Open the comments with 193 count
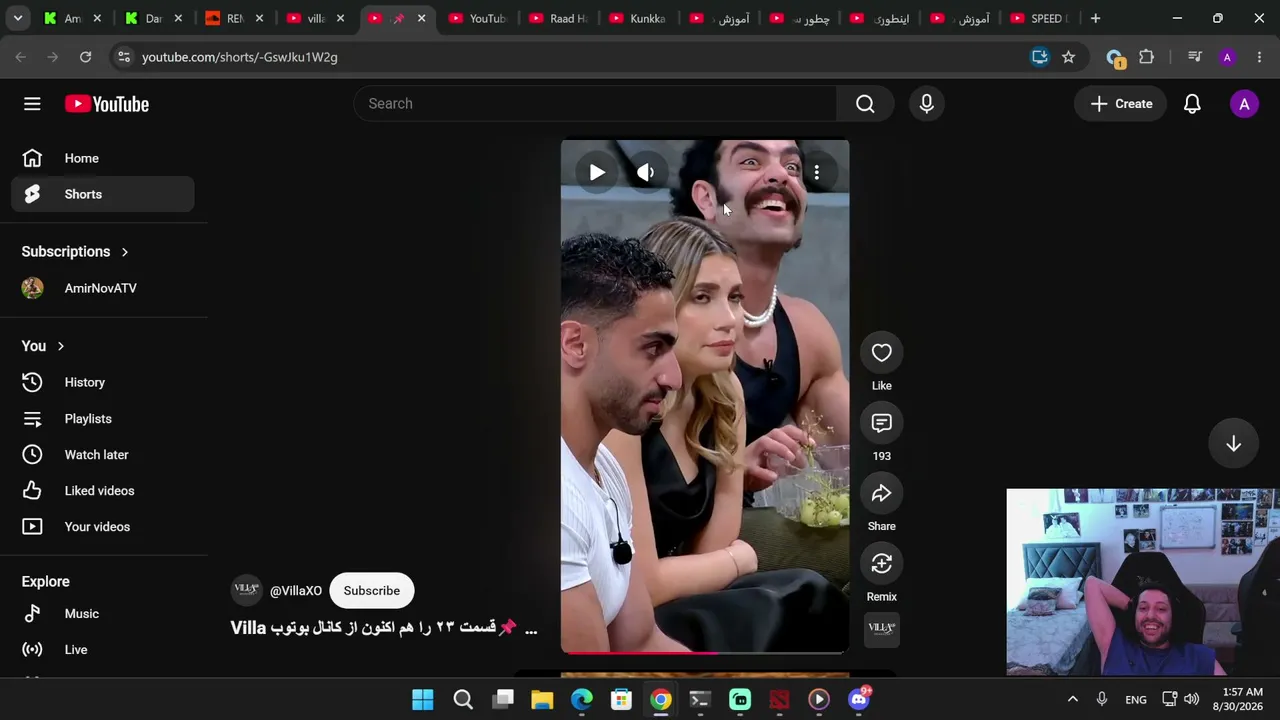Image resolution: width=1280 pixels, height=720 pixels. (881, 423)
